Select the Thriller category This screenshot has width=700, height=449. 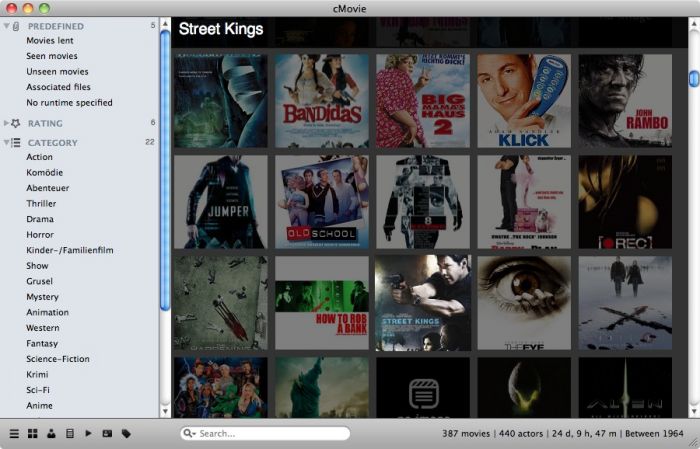41,204
